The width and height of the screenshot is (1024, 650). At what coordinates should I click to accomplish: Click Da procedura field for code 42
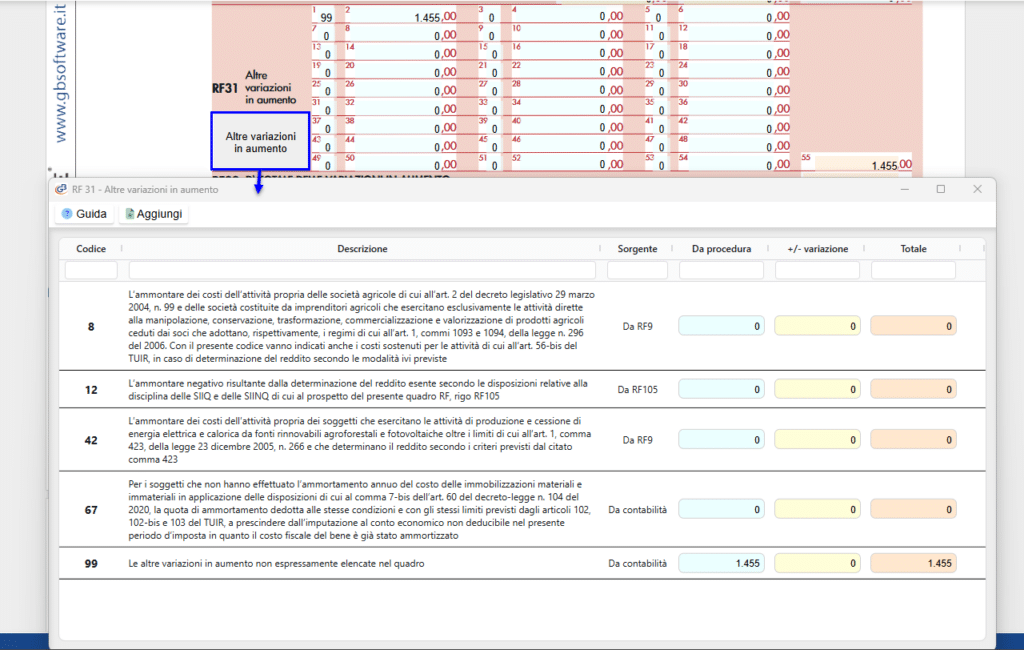pyautogui.click(x=721, y=440)
